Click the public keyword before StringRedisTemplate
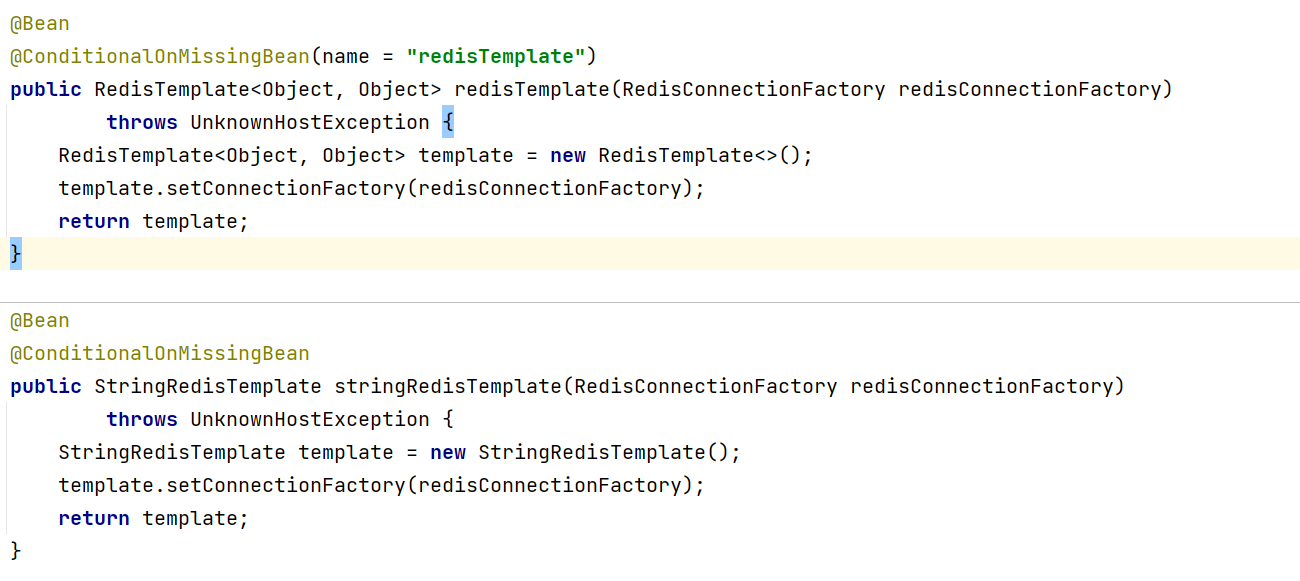Screen dimensions: 1300x581 click(x=46, y=387)
